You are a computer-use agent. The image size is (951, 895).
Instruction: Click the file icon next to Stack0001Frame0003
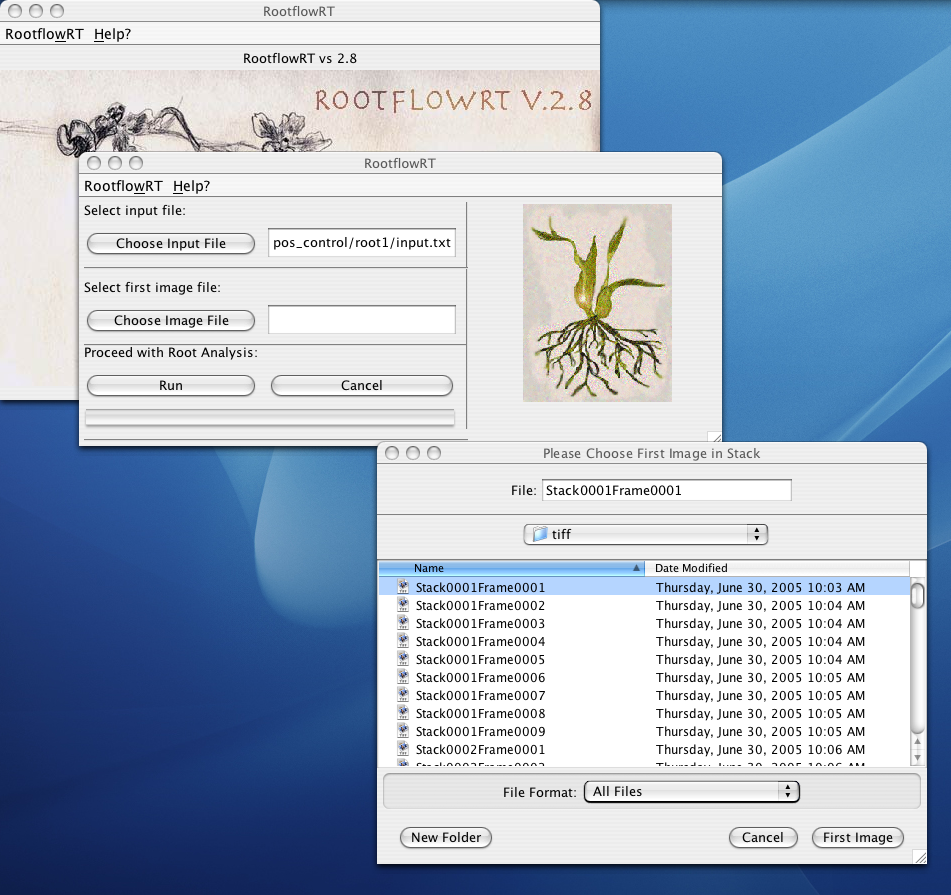(403, 623)
